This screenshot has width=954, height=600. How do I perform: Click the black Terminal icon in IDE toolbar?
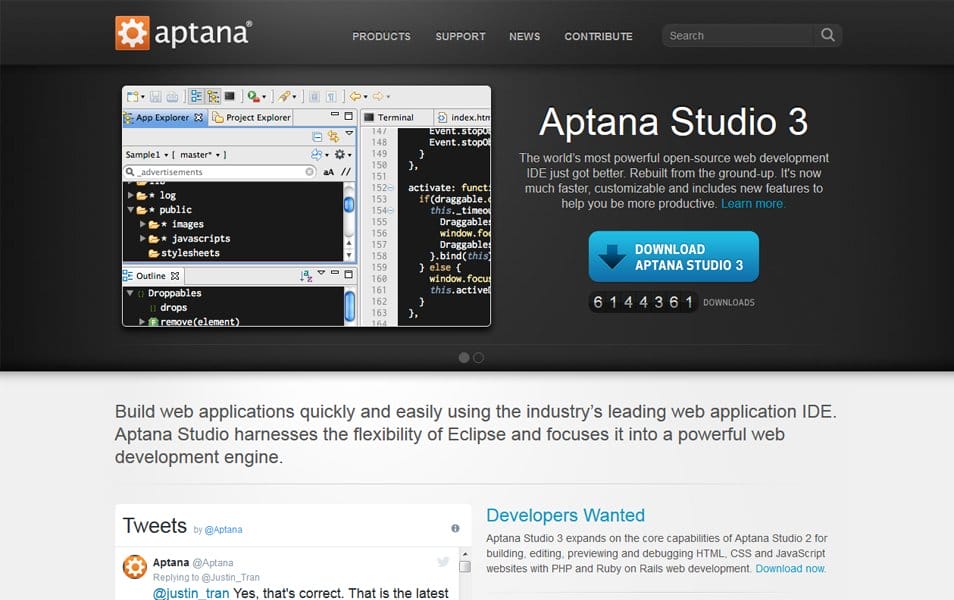coord(229,96)
